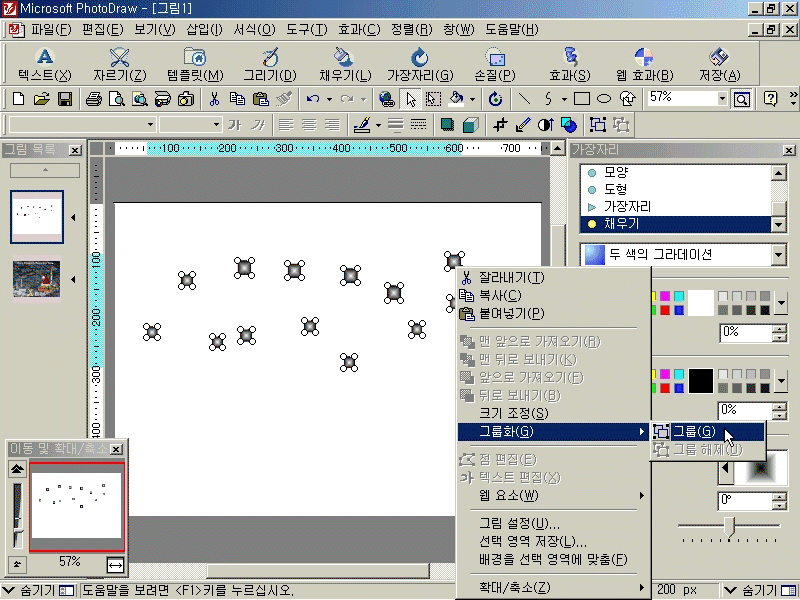Select the arrow pointer selection tool
Screen dimensions: 800x600
411,98
